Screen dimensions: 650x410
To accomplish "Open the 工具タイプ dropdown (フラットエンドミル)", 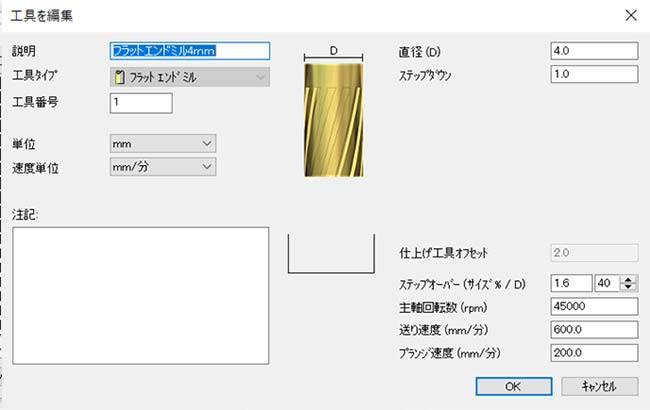I will tap(190, 77).
